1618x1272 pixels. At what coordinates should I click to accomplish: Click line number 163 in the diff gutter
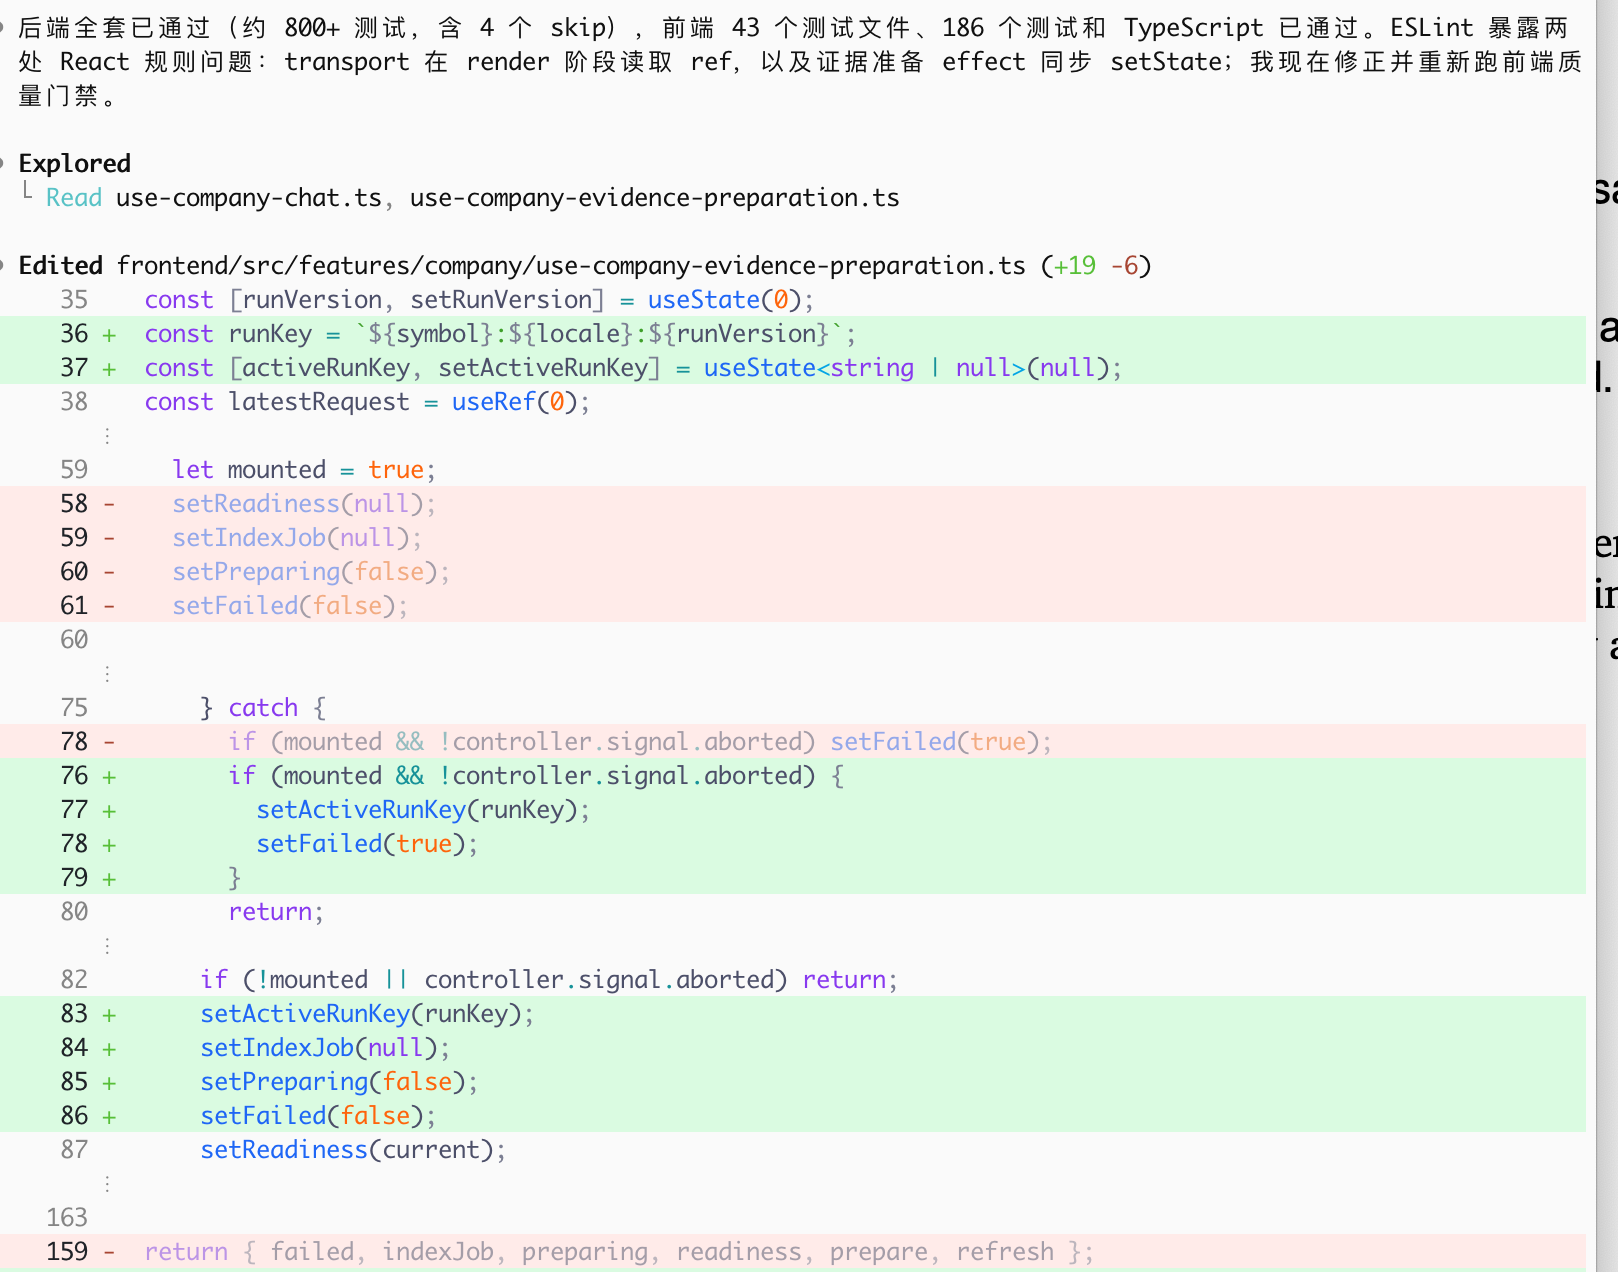(67, 1217)
